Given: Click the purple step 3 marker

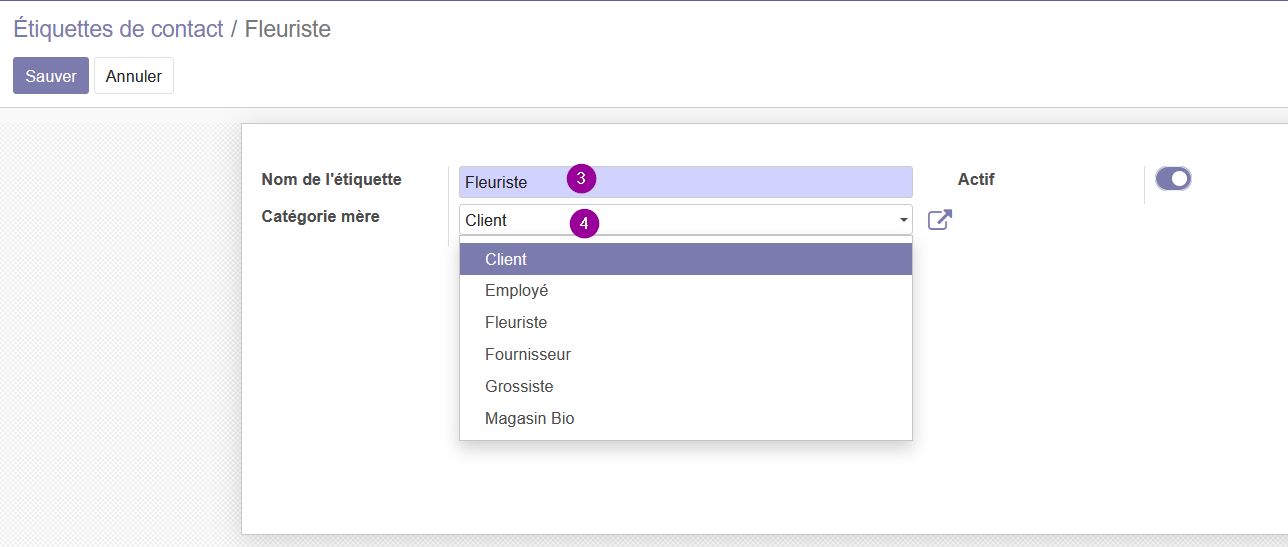Looking at the screenshot, I should (x=581, y=178).
